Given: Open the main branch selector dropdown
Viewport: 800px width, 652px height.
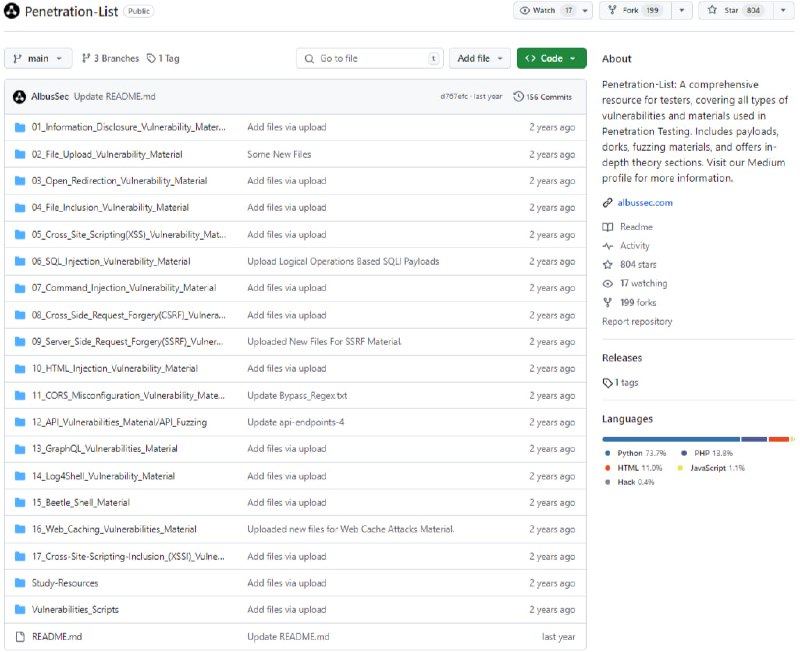Looking at the screenshot, I should click(38, 59).
